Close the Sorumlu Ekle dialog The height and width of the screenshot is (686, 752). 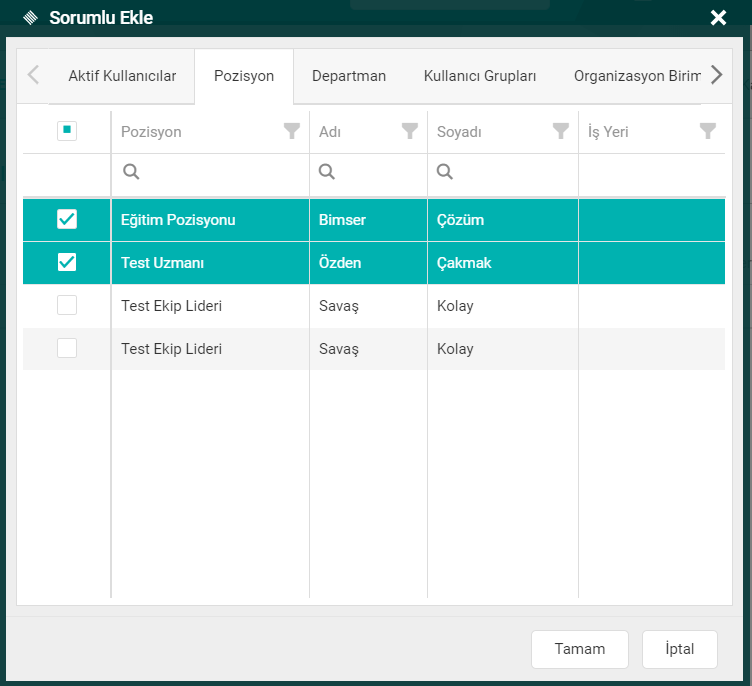click(x=717, y=18)
